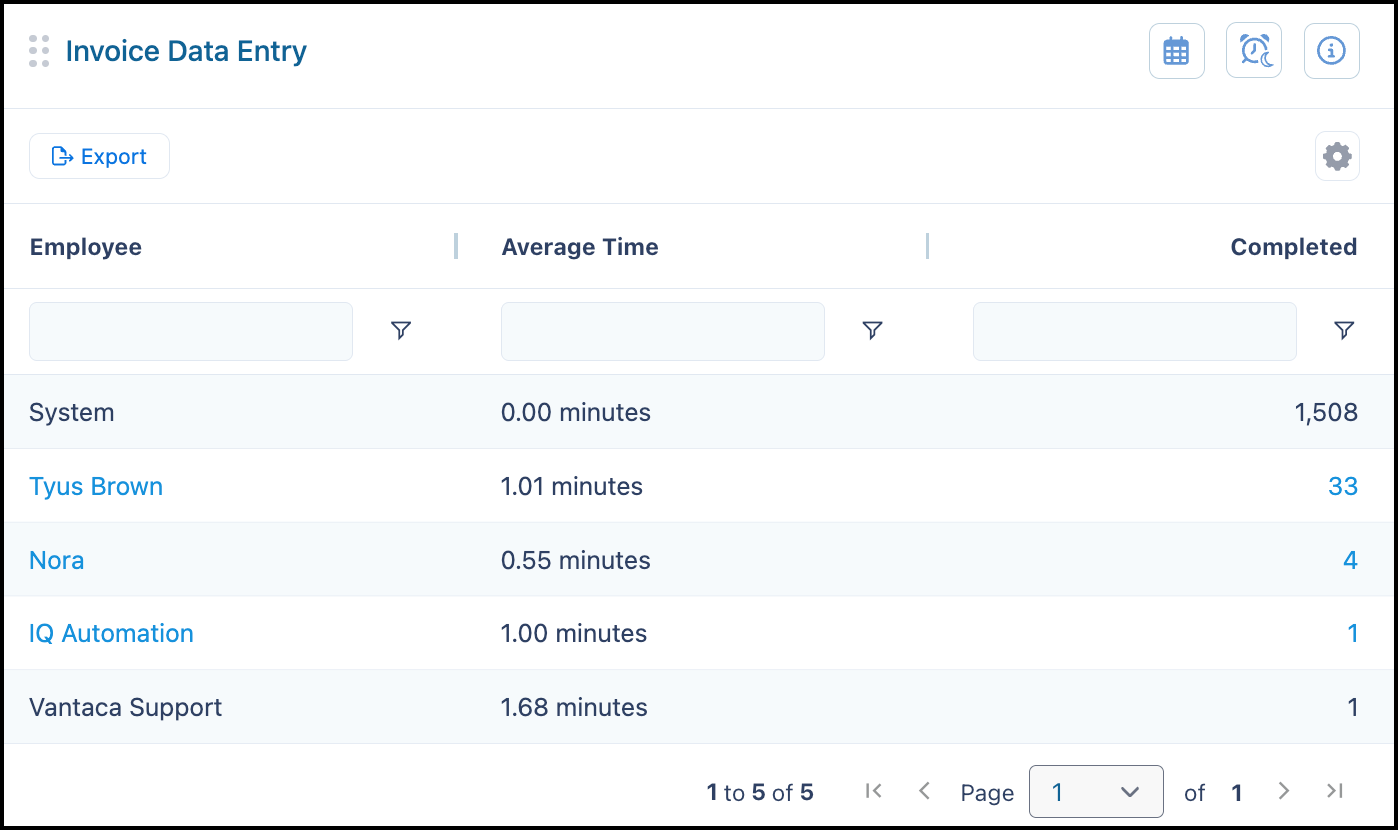Open Nora employee link
Image resolution: width=1398 pixels, height=830 pixels.
57,560
